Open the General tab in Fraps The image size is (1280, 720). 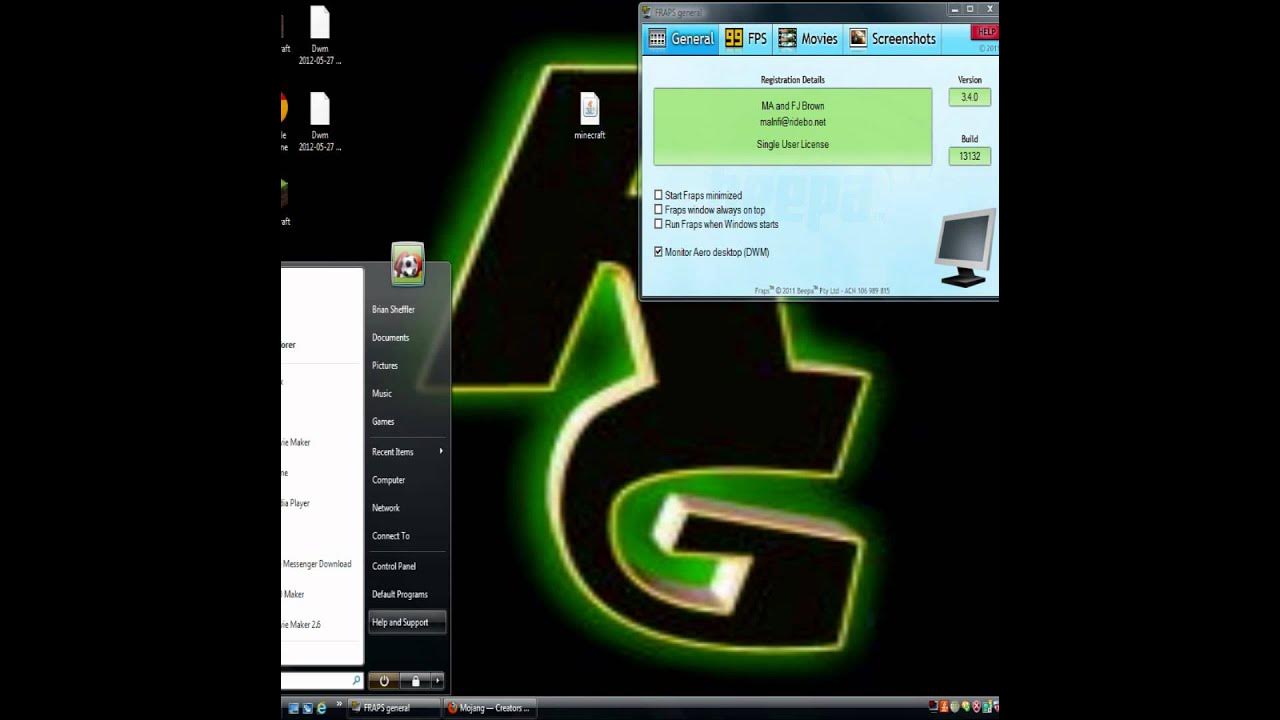point(681,39)
